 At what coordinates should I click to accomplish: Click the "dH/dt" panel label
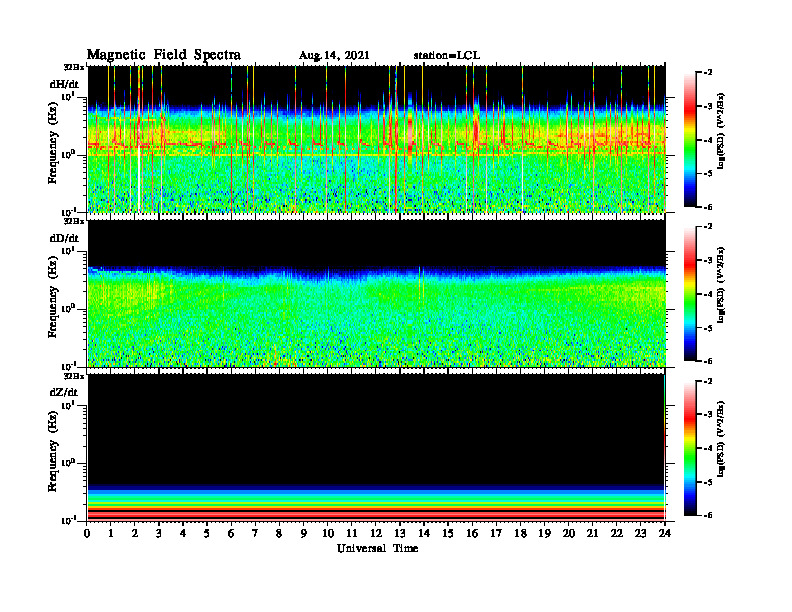[64, 84]
